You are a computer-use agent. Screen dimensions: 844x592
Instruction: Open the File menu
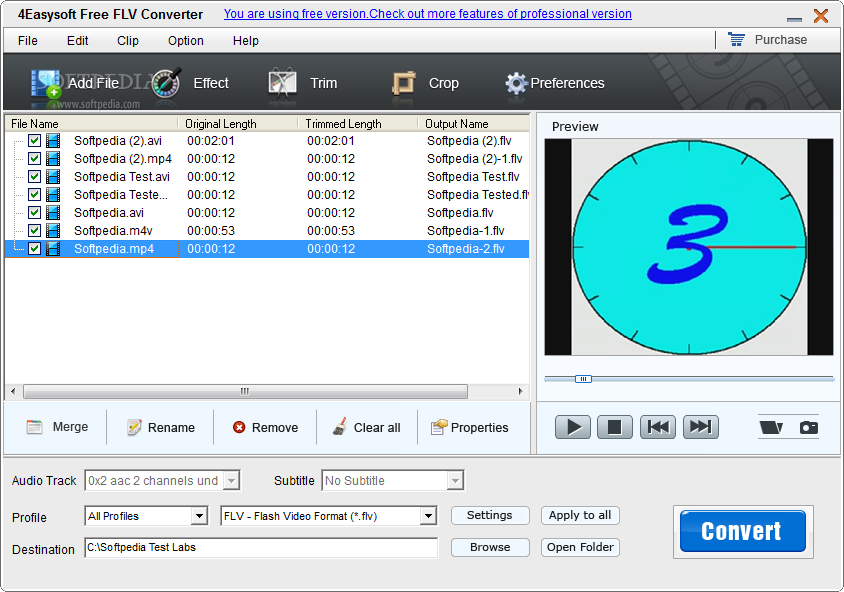pos(27,41)
